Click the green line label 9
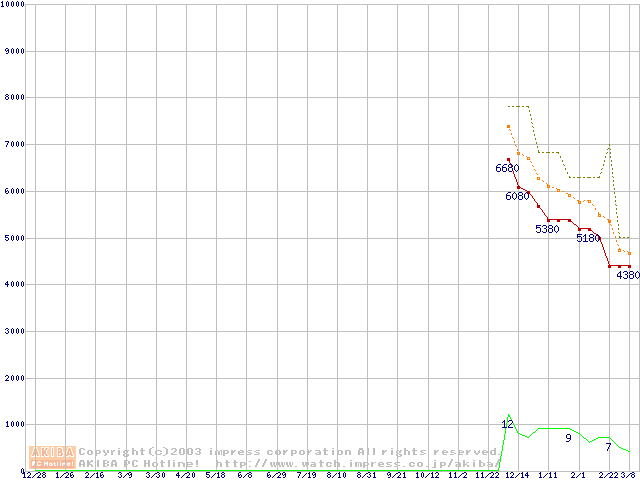Viewport: 640px width, 480px height. coord(568,438)
